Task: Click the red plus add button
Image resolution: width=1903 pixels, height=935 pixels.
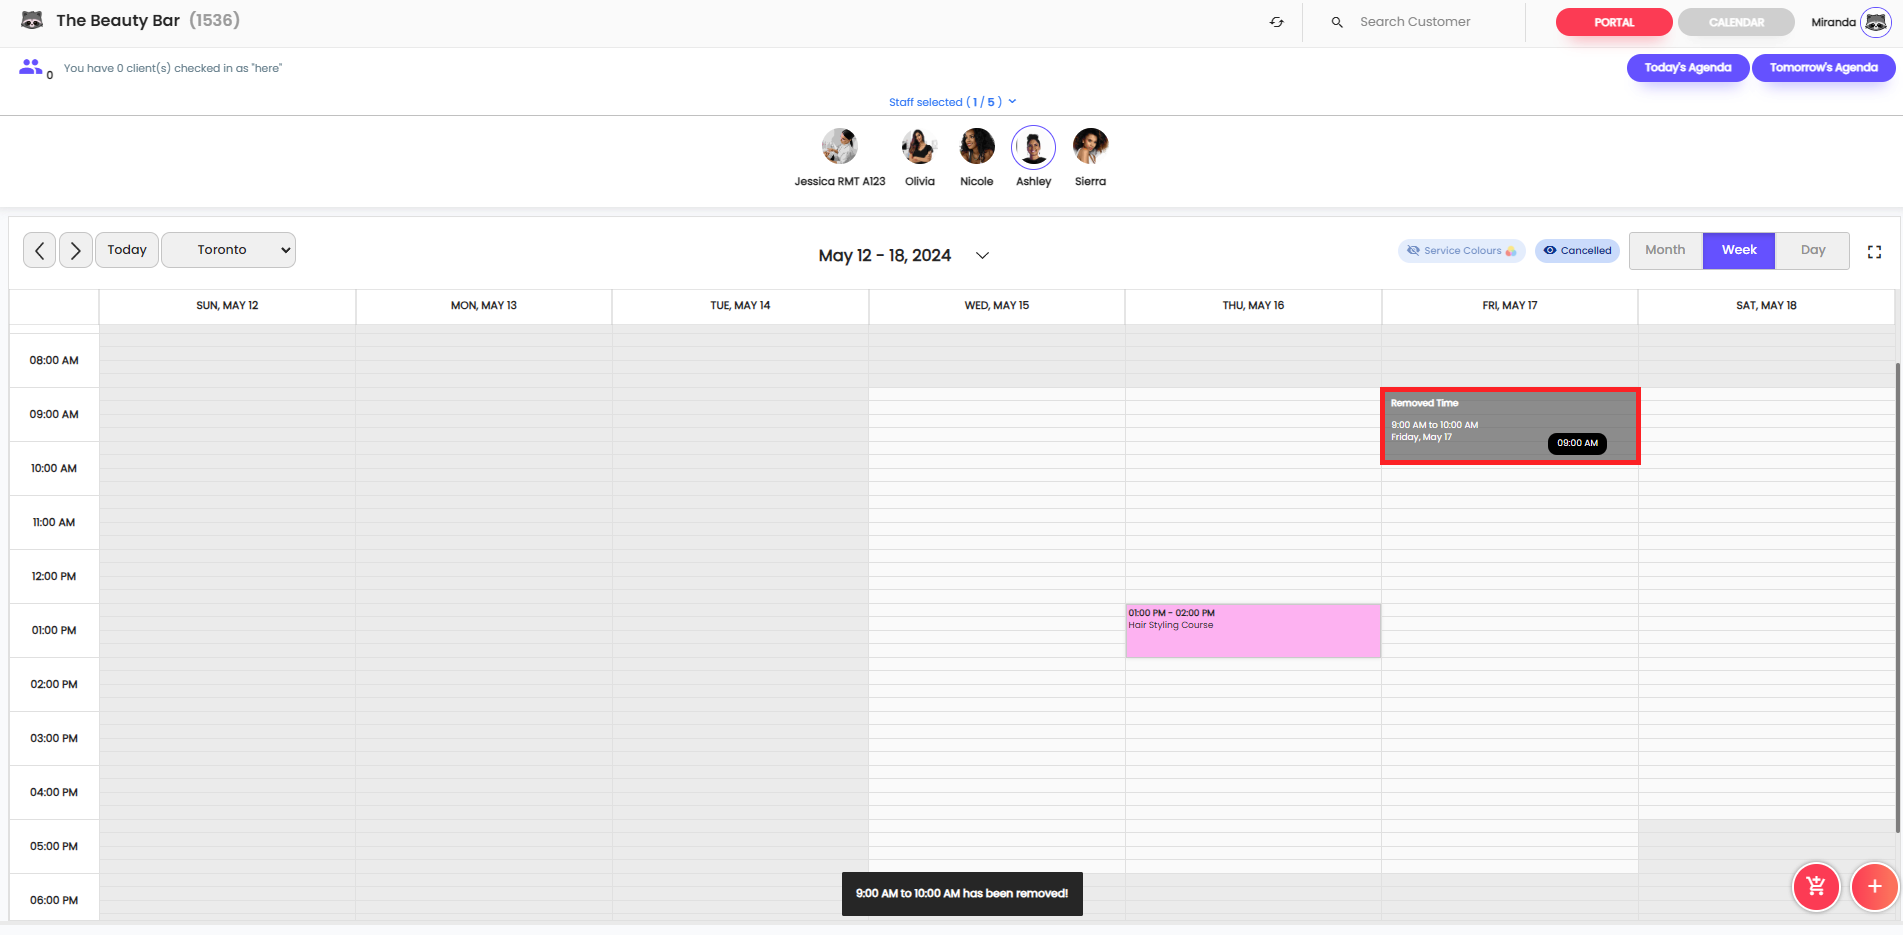Action: pos(1874,886)
